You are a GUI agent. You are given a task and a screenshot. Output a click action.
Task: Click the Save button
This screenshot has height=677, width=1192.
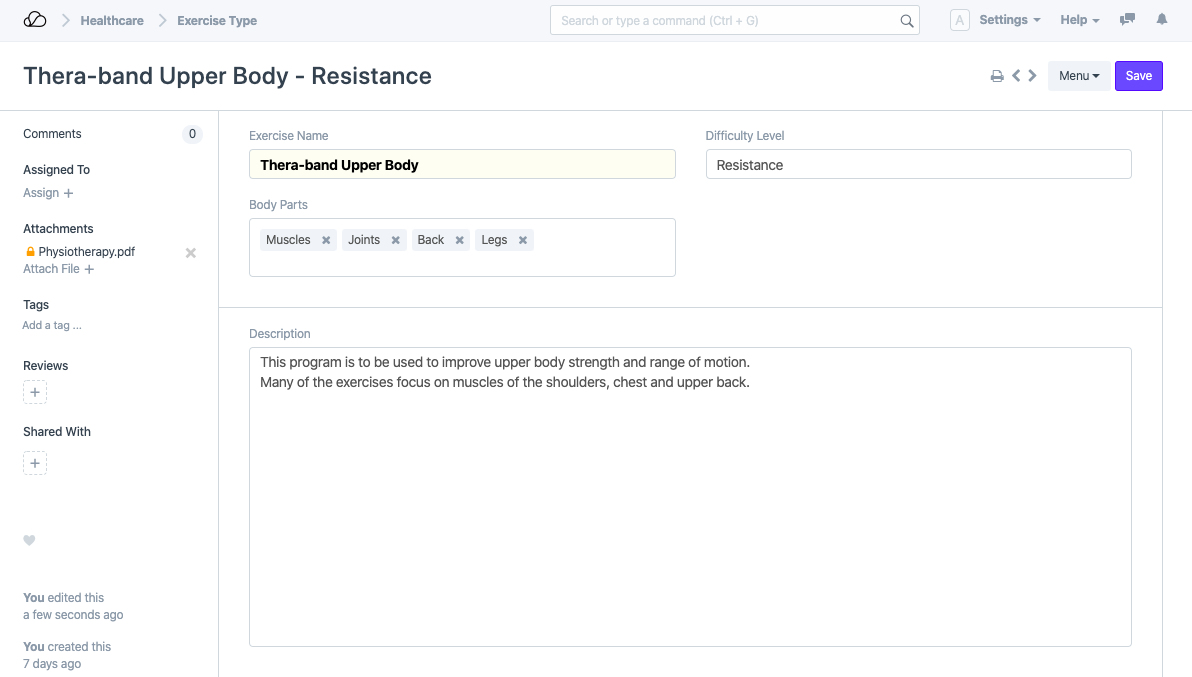pyautogui.click(x=1138, y=76)
